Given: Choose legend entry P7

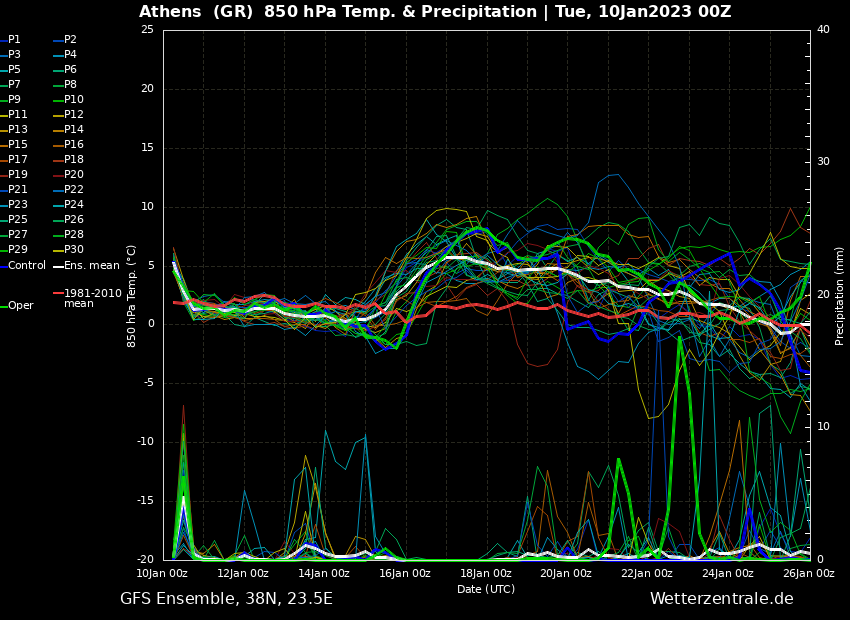Looking at the screenshot, I should (x=11, y=85).
